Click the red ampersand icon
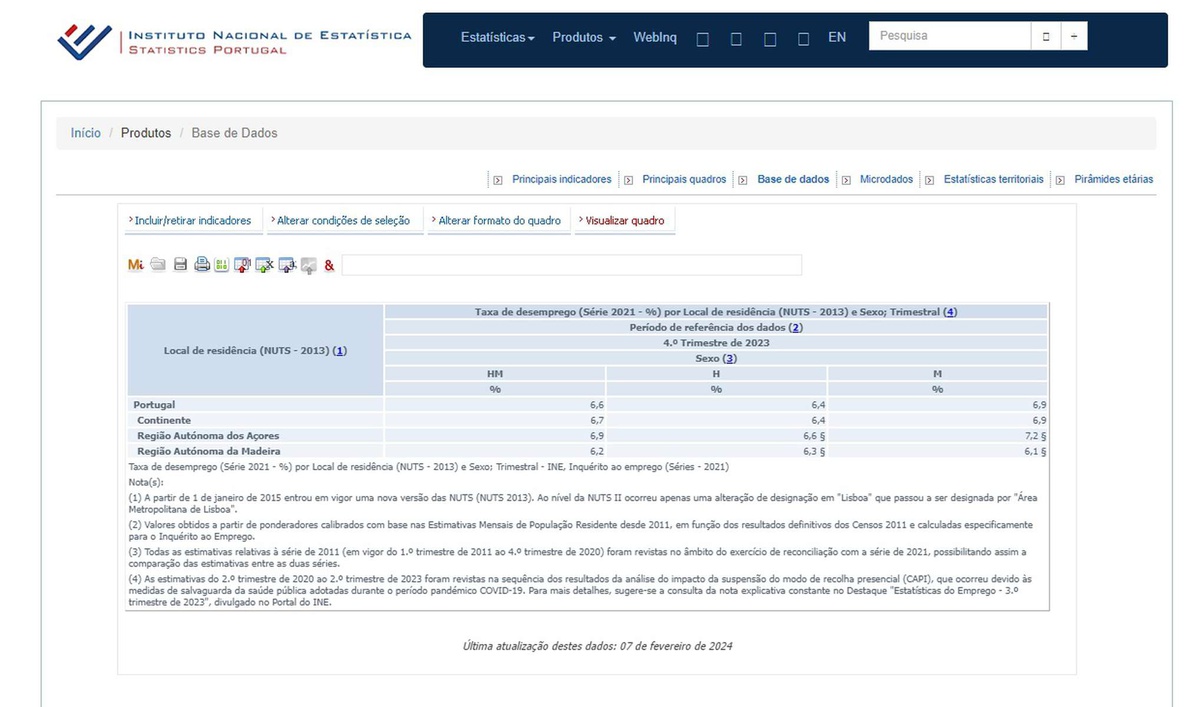The height and width of the screenshot is (707, 1200). (x=329, y=265)
